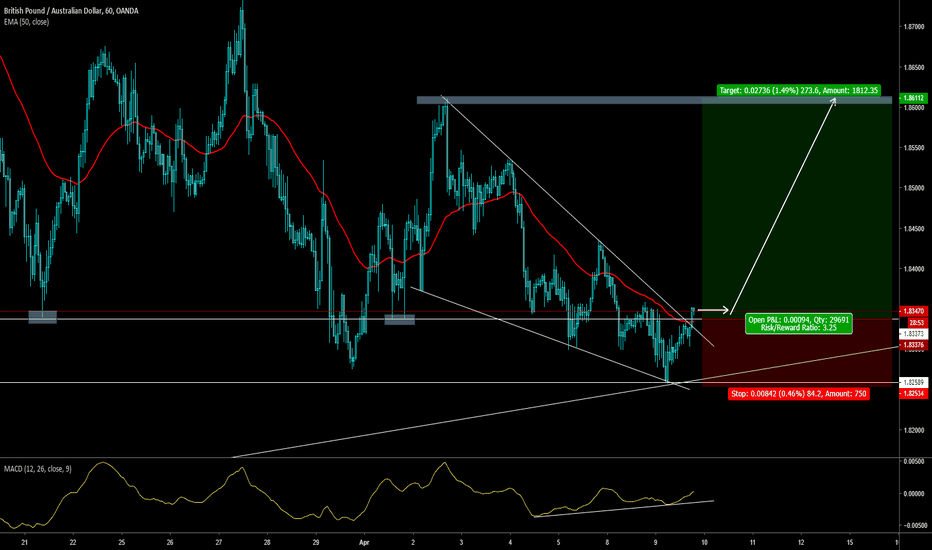
Task: Click the 1.86500 price axis label
Action: point(914,67)
